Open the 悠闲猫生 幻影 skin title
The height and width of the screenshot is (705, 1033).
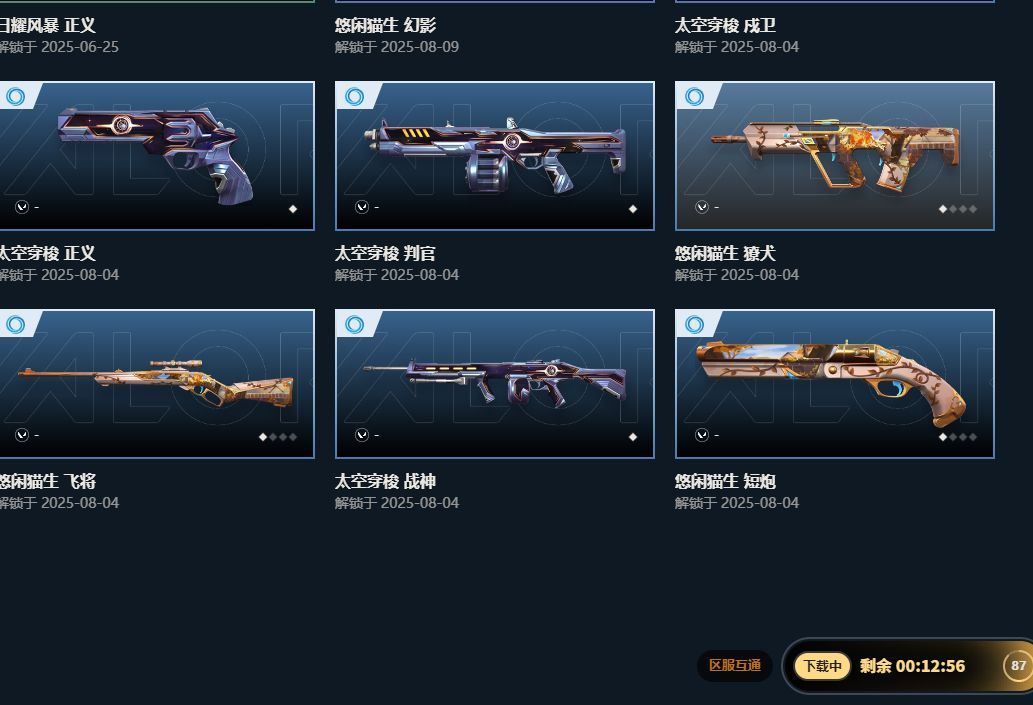pyautogui.click(x=385, y=26)
